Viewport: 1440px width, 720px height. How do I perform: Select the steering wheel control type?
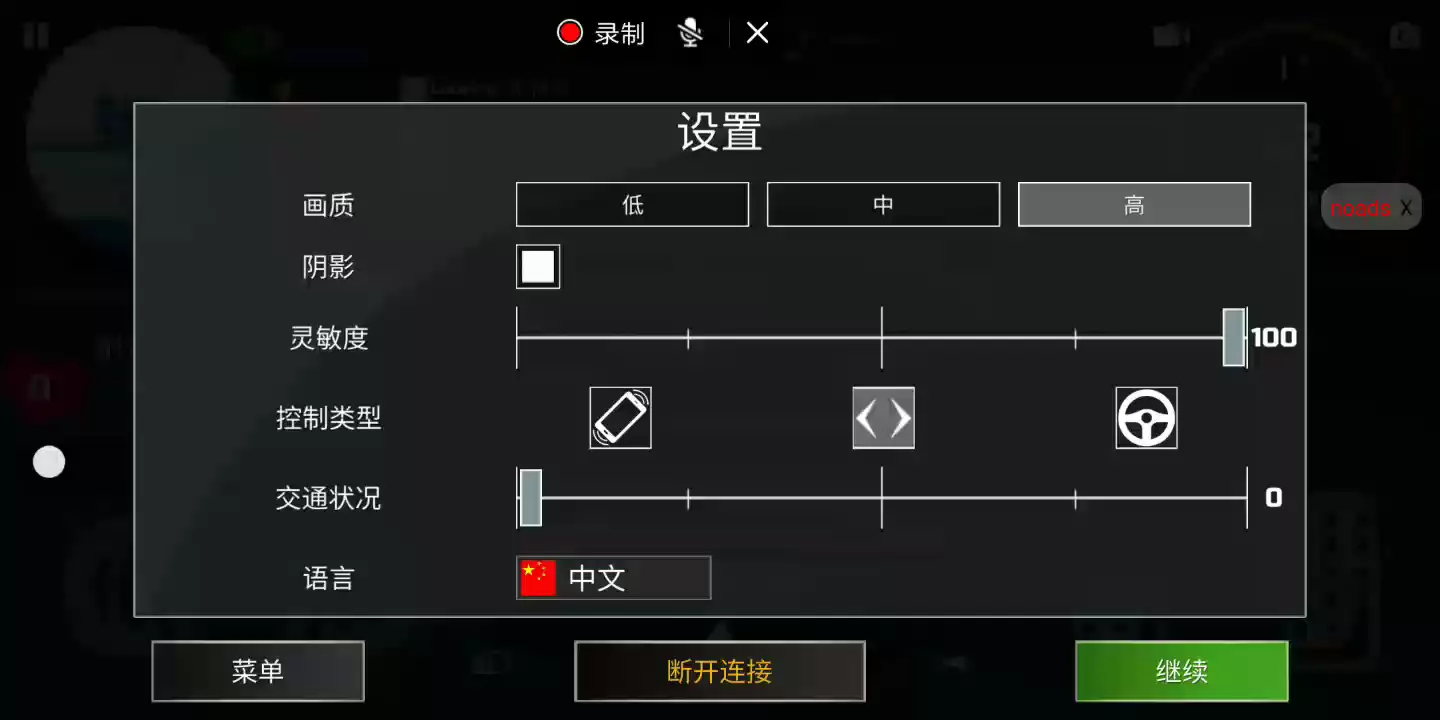(x=1146, y=418)
